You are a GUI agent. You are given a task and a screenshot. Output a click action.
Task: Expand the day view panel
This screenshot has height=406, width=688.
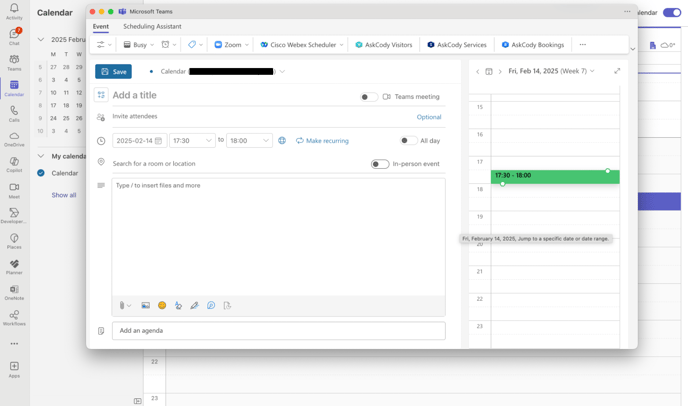617,71
